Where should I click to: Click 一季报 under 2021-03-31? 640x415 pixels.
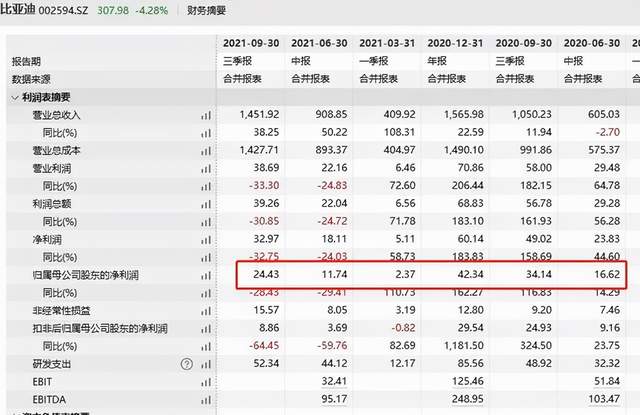click(x=374, y=61)
